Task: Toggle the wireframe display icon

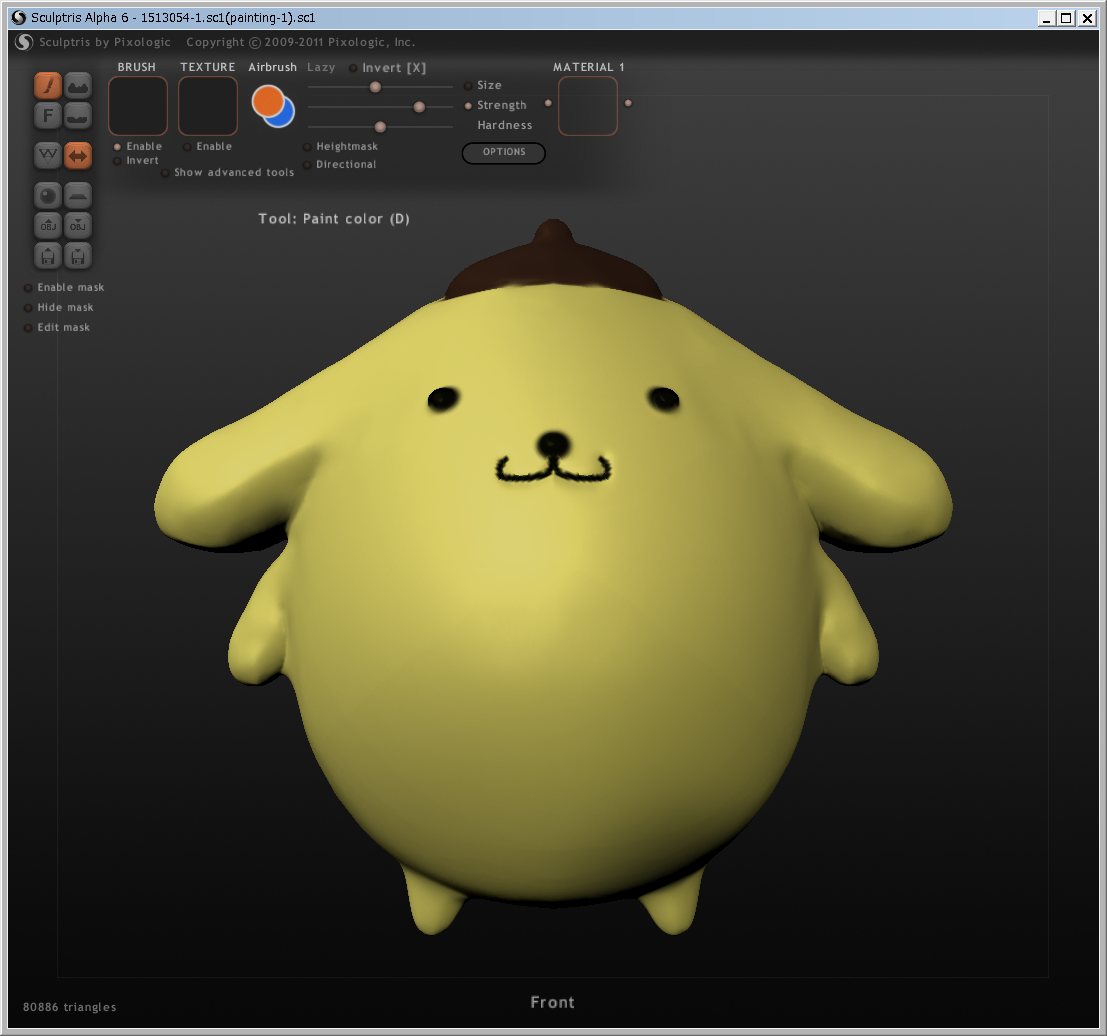Action: click(x=48, y=155)
